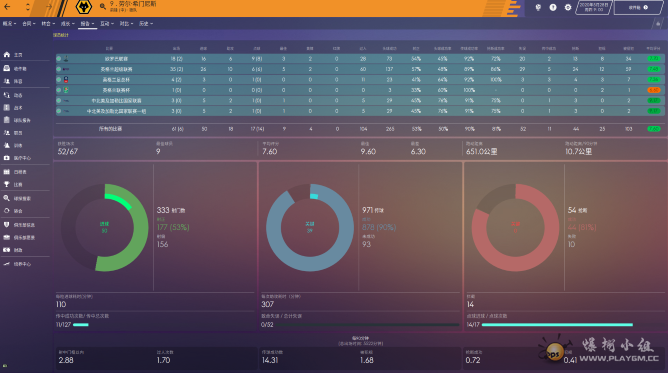Expand the 概况 (Overview) dropdown tab
668x373 pixels.
[9, 24]
